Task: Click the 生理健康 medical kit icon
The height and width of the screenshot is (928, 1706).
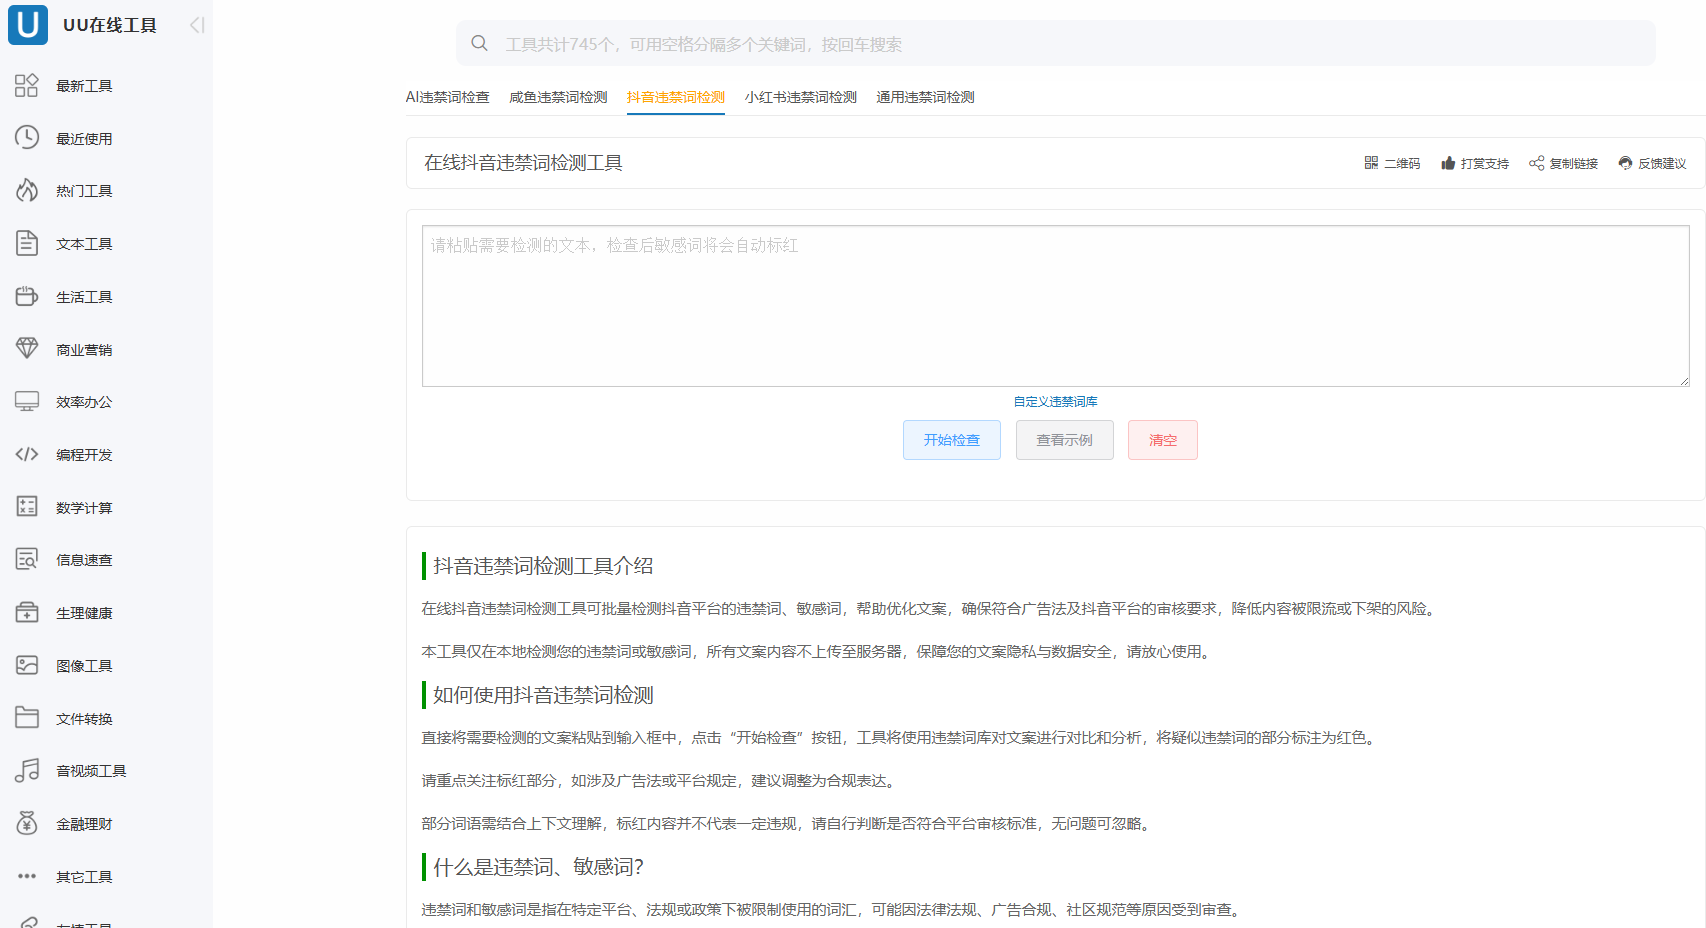Action: coord(27,612)
